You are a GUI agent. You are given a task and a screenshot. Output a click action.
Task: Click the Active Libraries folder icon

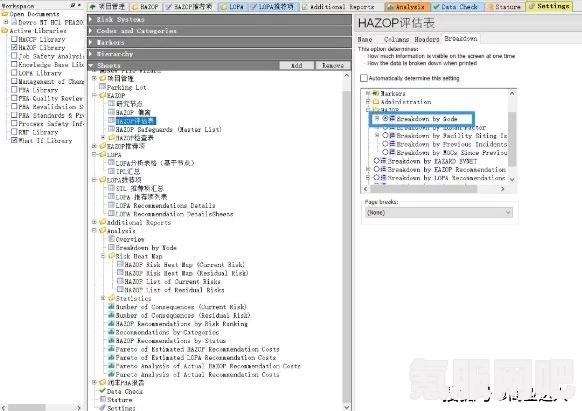(5, 31)
